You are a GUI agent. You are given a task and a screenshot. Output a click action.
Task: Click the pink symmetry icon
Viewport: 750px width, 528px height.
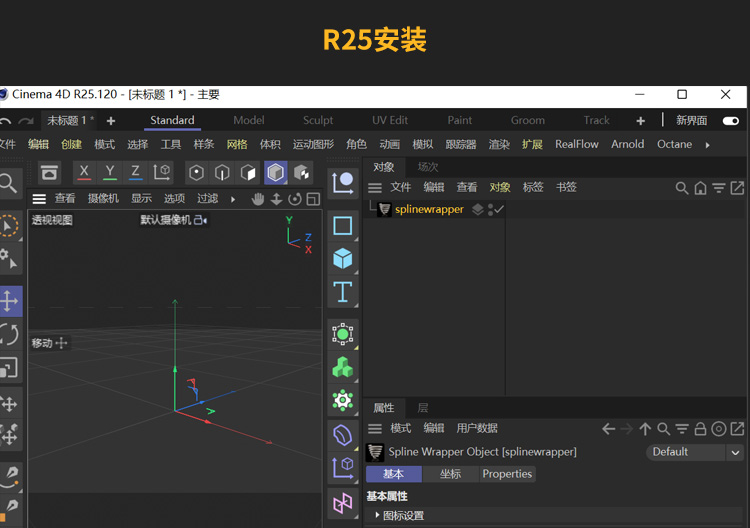(x=343, y=503)
